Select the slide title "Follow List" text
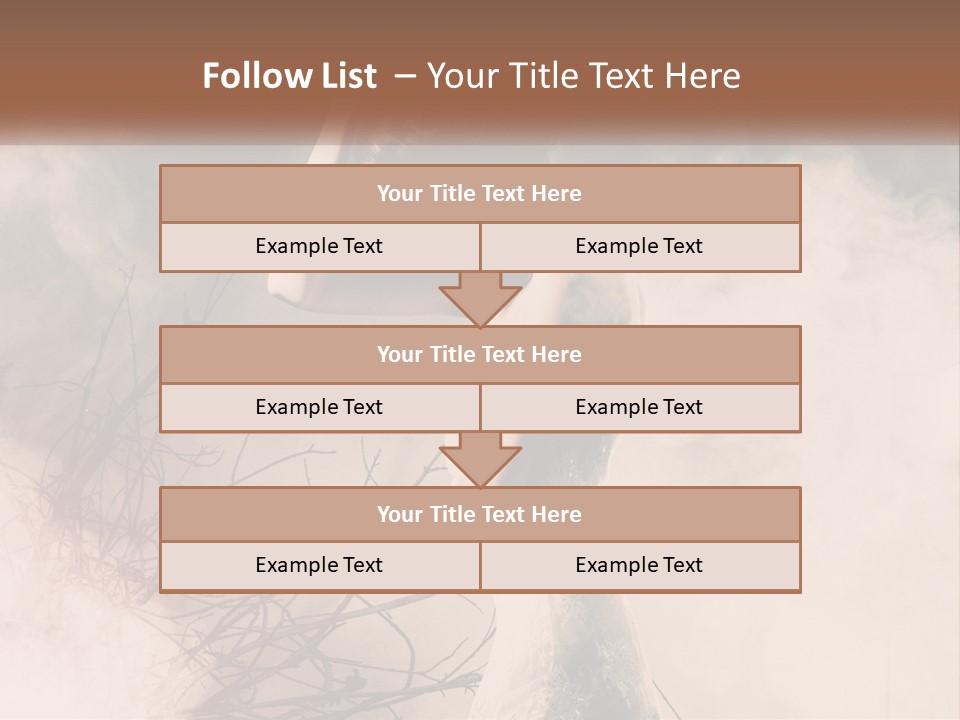 click(290, 76)
